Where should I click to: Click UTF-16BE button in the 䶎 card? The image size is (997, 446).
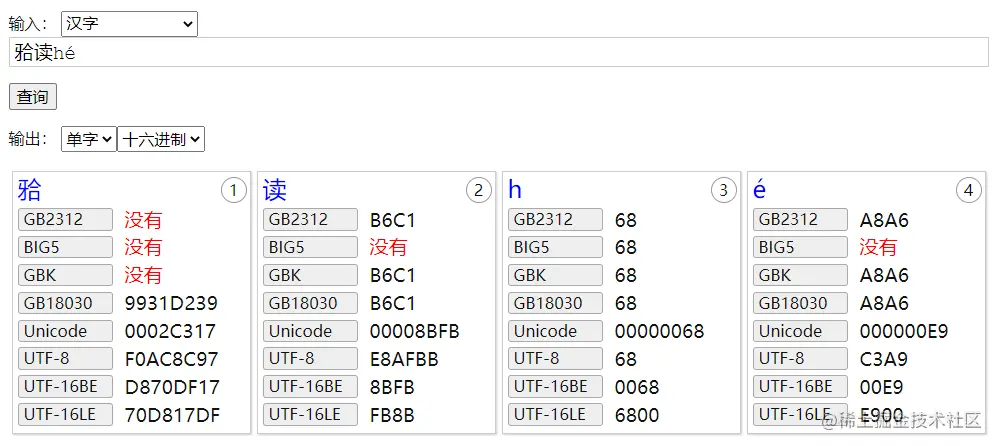tap(65, 387)
